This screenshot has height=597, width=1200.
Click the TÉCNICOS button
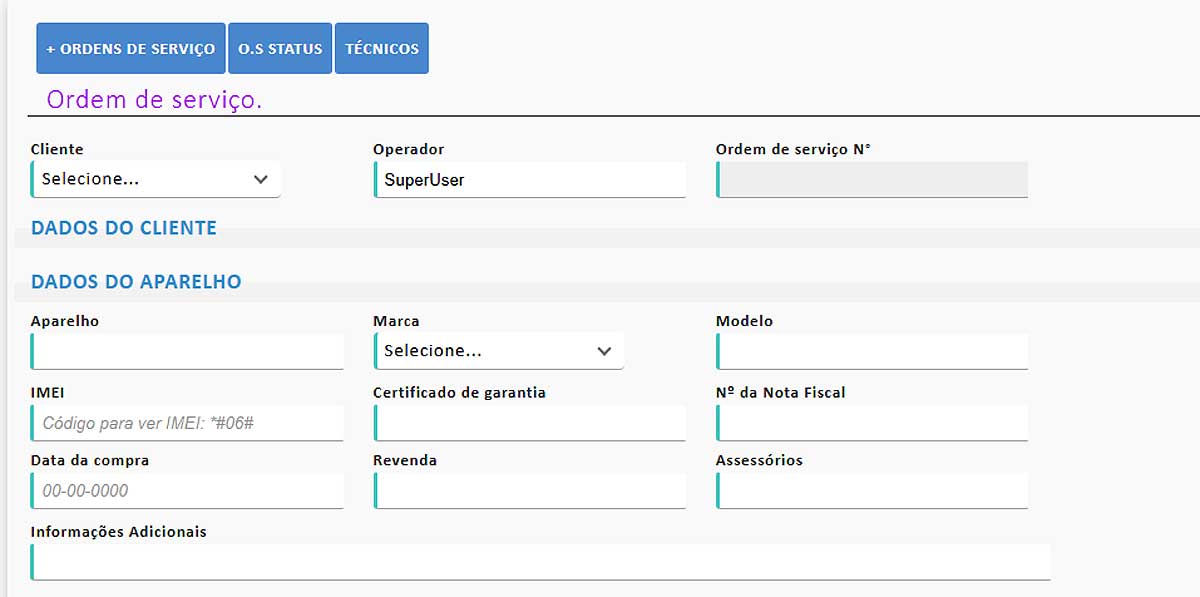381,47
